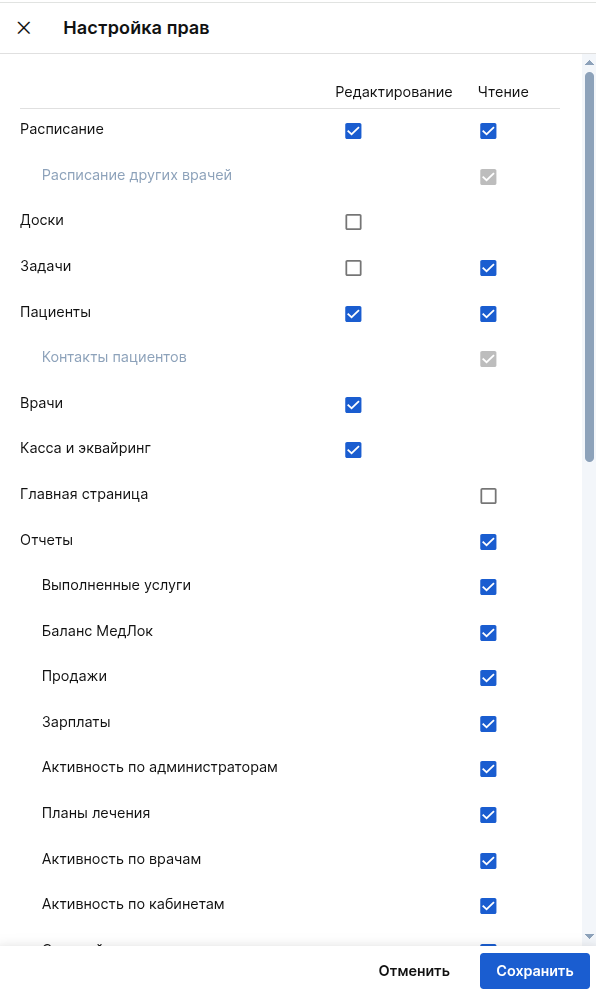
Task: Disable reading permission for Расписание
Action: tap(488, 130)
